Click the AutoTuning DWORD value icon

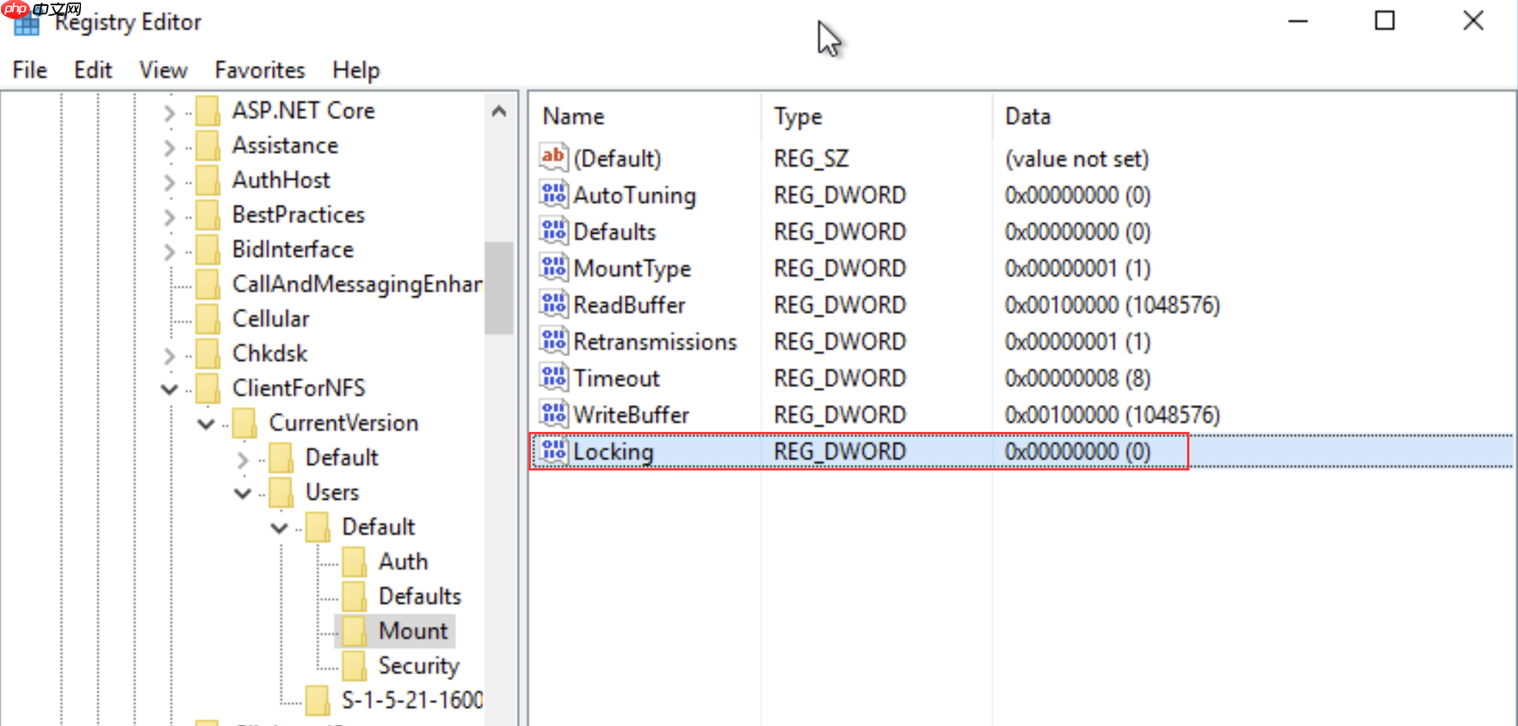[x=553, y=195]
